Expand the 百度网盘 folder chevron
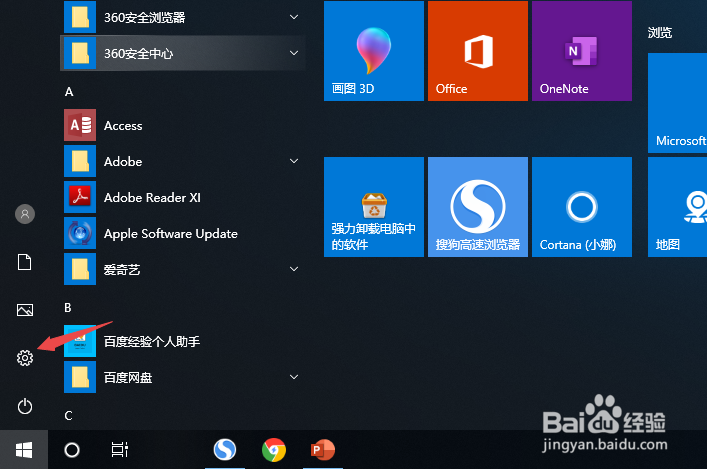 [294, 377]
